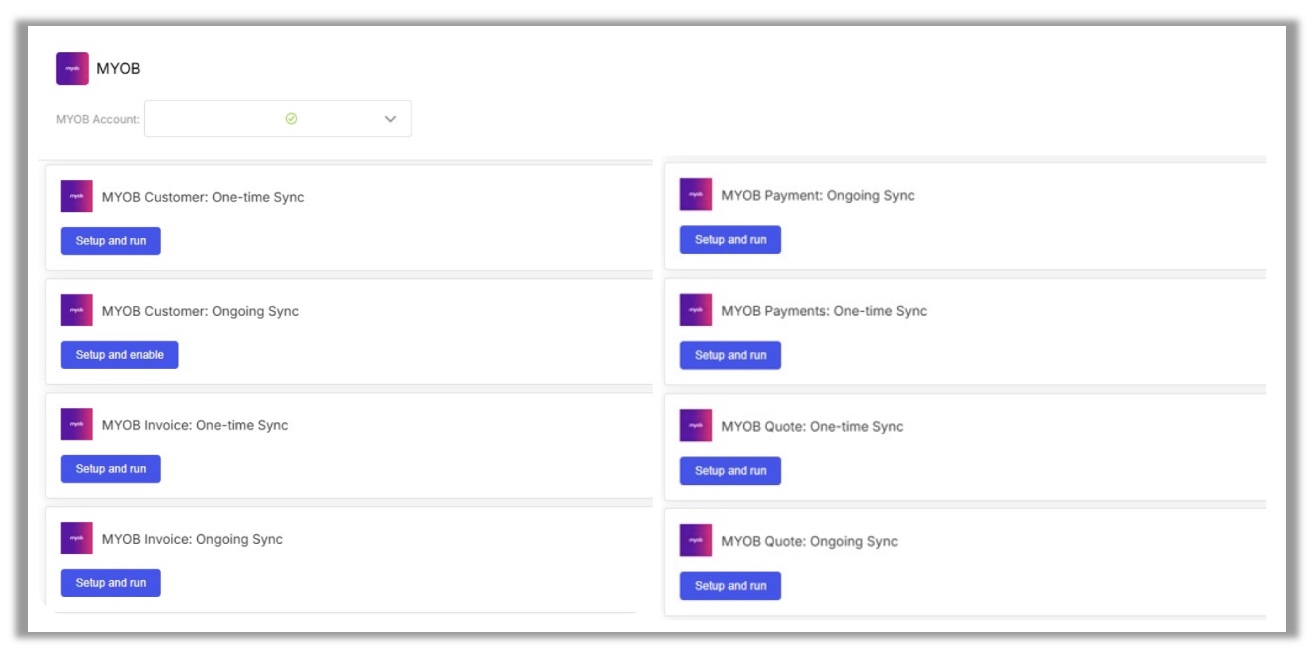Click MYOB icon beside Quote: Ongoing Sync
Screen dimensions: 1316x660
(696, 540)
